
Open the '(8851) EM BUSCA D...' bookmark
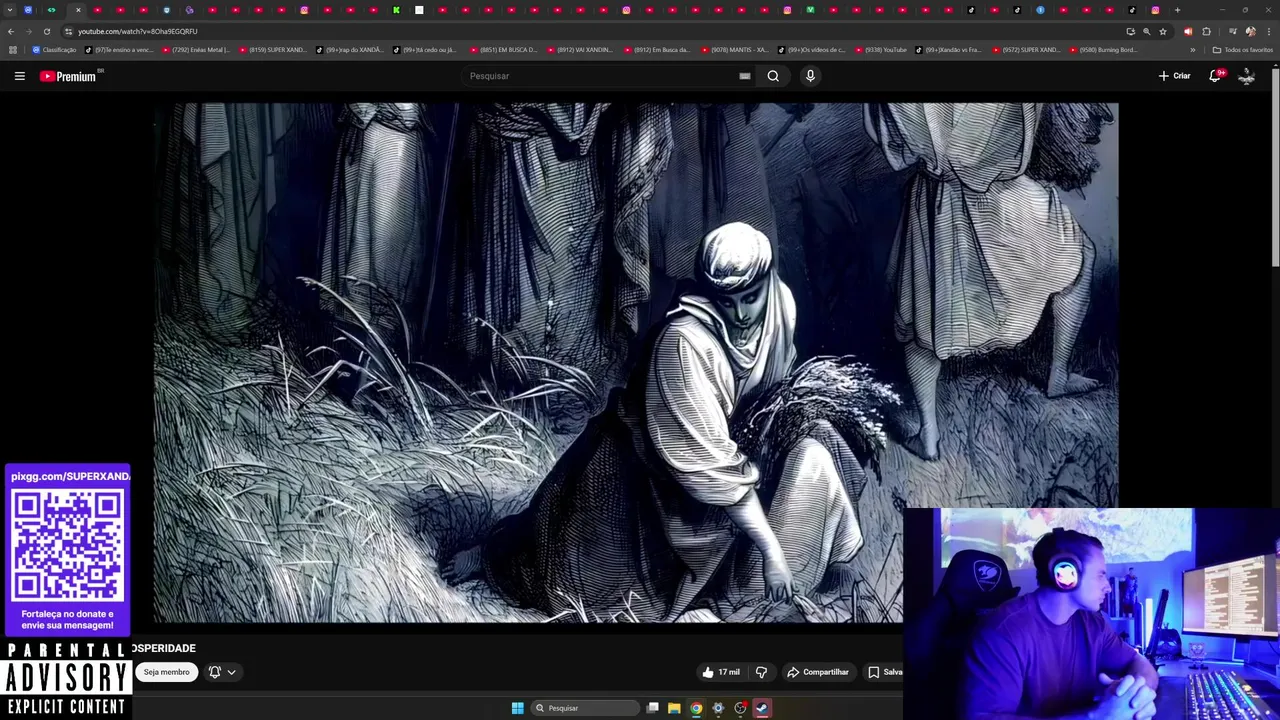coord(503,50)
